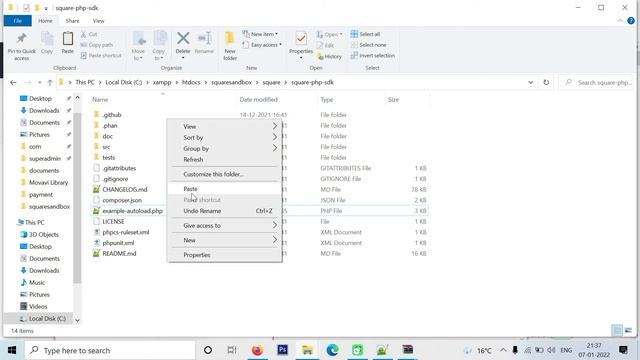This screenshot has width=640, height=360.
Task: Choose Properties in the context menu
Action: (224, 255)
